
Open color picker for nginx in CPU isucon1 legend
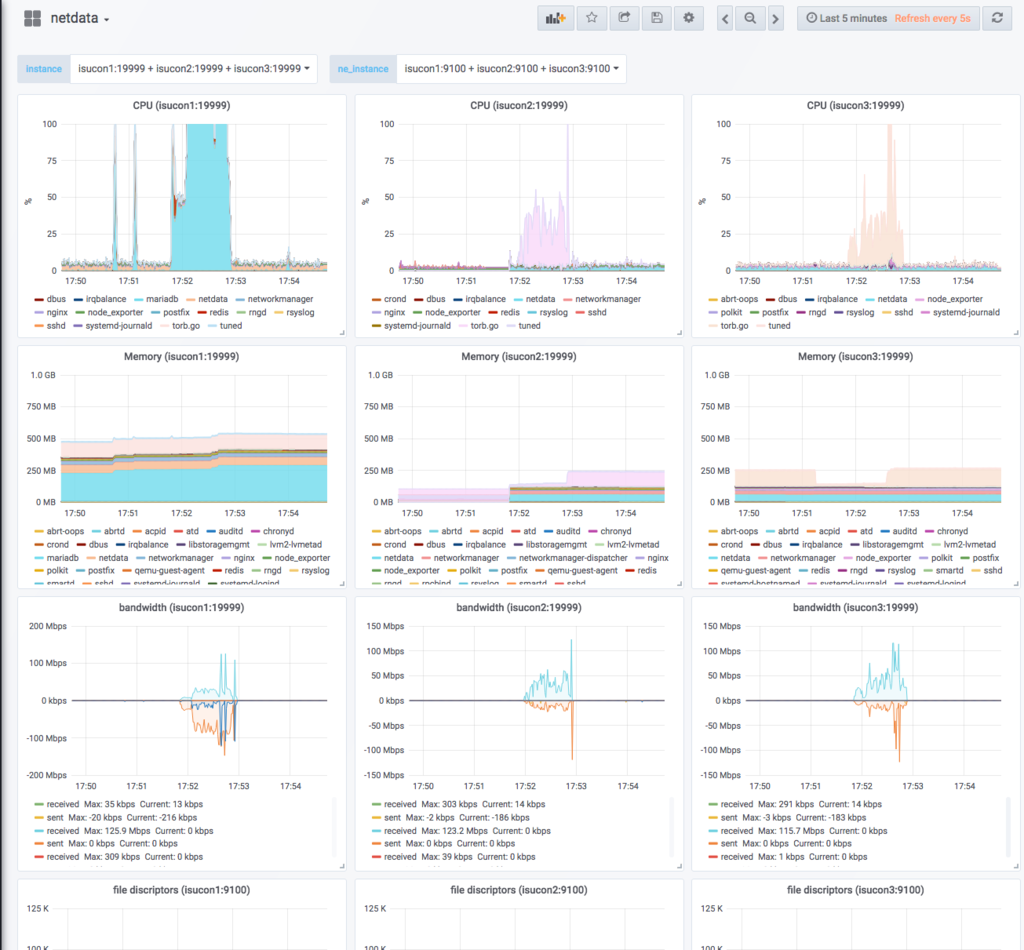click(39, 313)
